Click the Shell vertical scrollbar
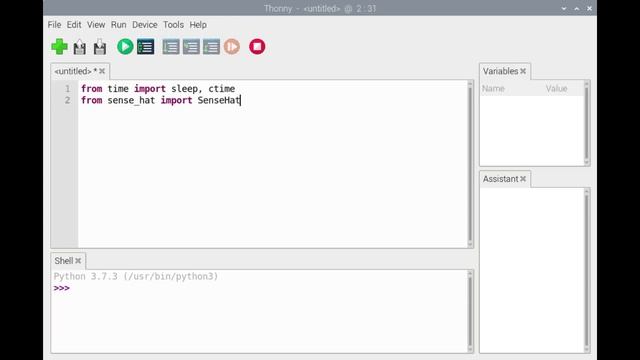This screenshot has height=360, width=640. [x=470, y=311]
